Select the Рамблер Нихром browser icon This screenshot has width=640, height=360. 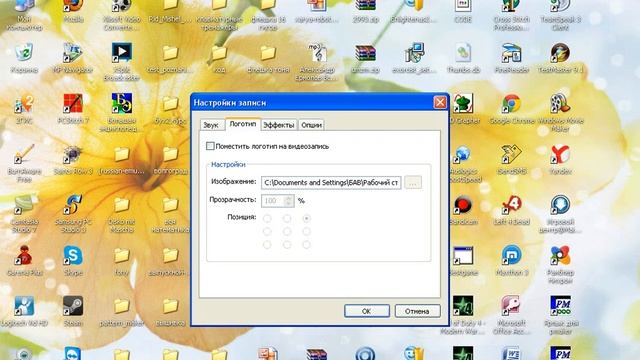[560, 264]
